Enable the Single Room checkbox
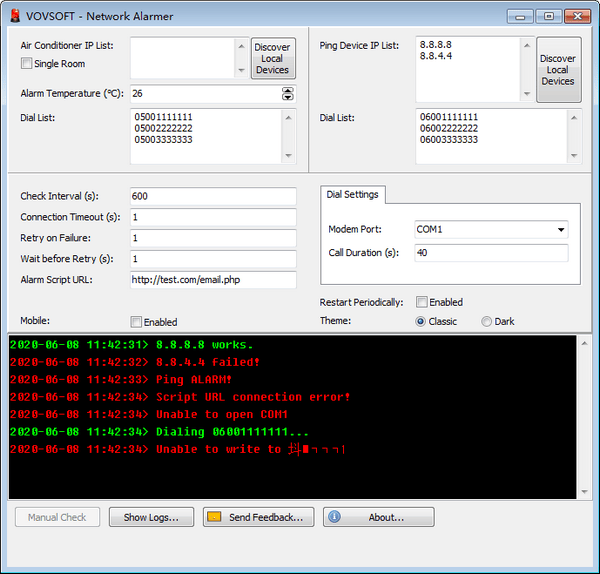The width and height of the screenshot is (600, 574). click(27, 64)
